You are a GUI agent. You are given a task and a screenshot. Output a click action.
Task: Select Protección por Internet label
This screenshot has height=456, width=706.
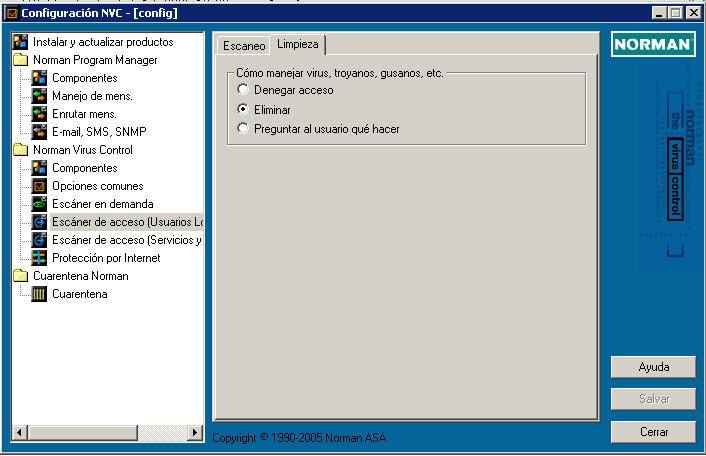click(x=106, y=258)
